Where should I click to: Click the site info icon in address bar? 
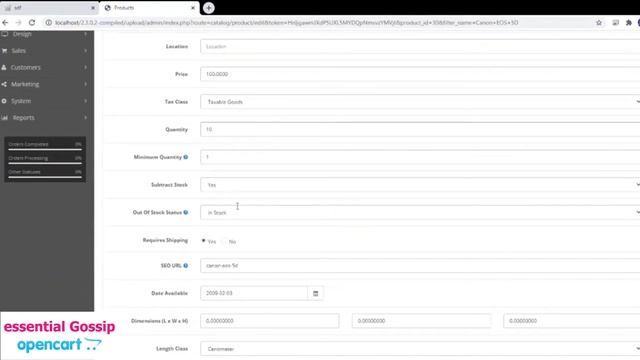49,23
